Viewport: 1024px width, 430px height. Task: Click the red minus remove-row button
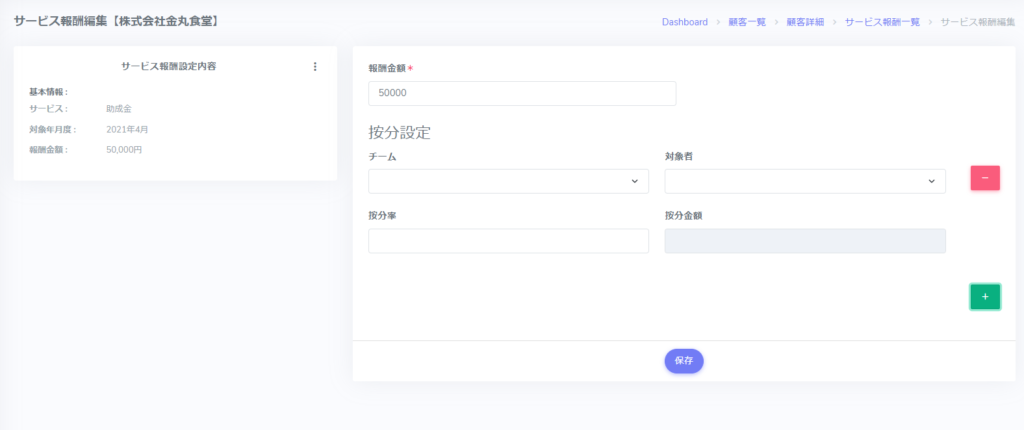984,178
